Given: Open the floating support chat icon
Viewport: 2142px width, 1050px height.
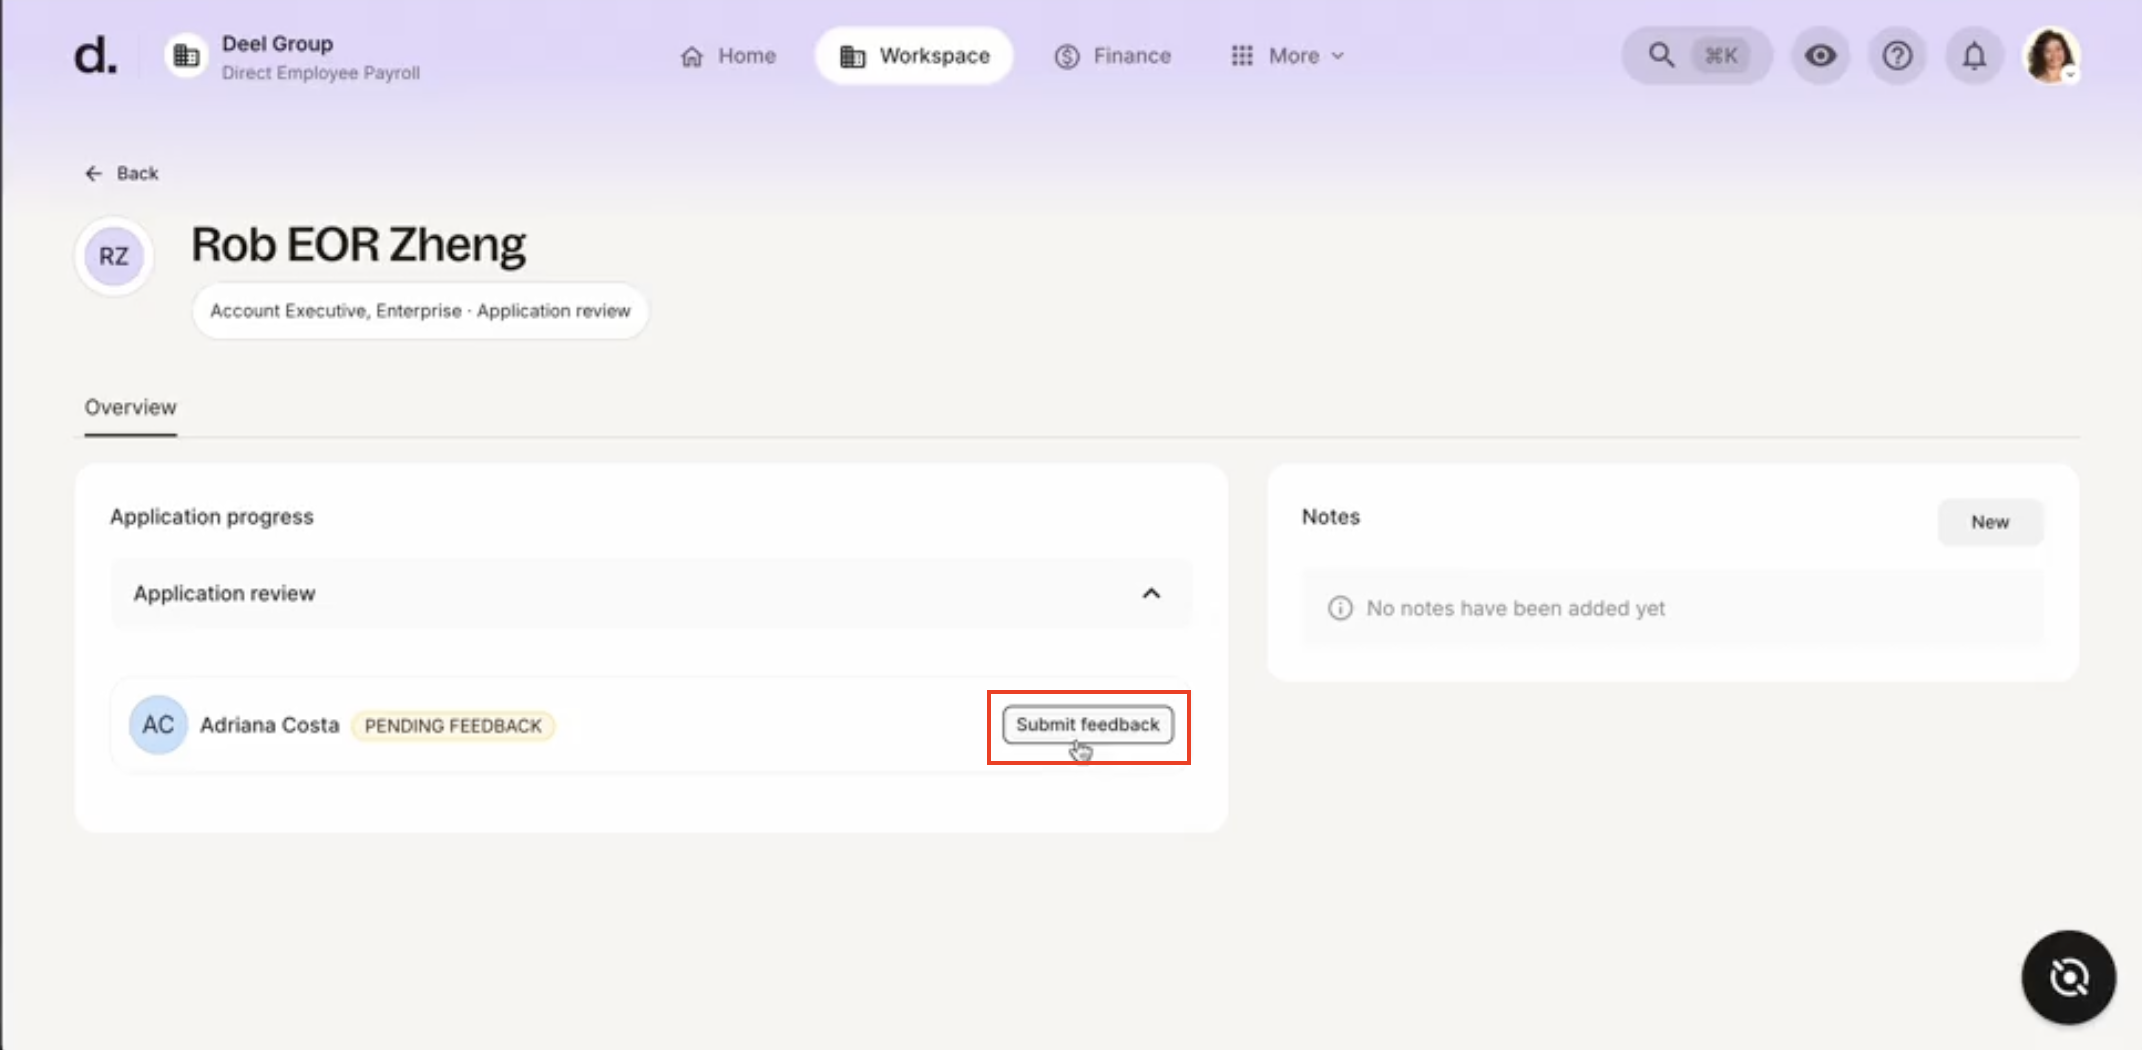Looking at the screenshot, I should (2068, 977).
